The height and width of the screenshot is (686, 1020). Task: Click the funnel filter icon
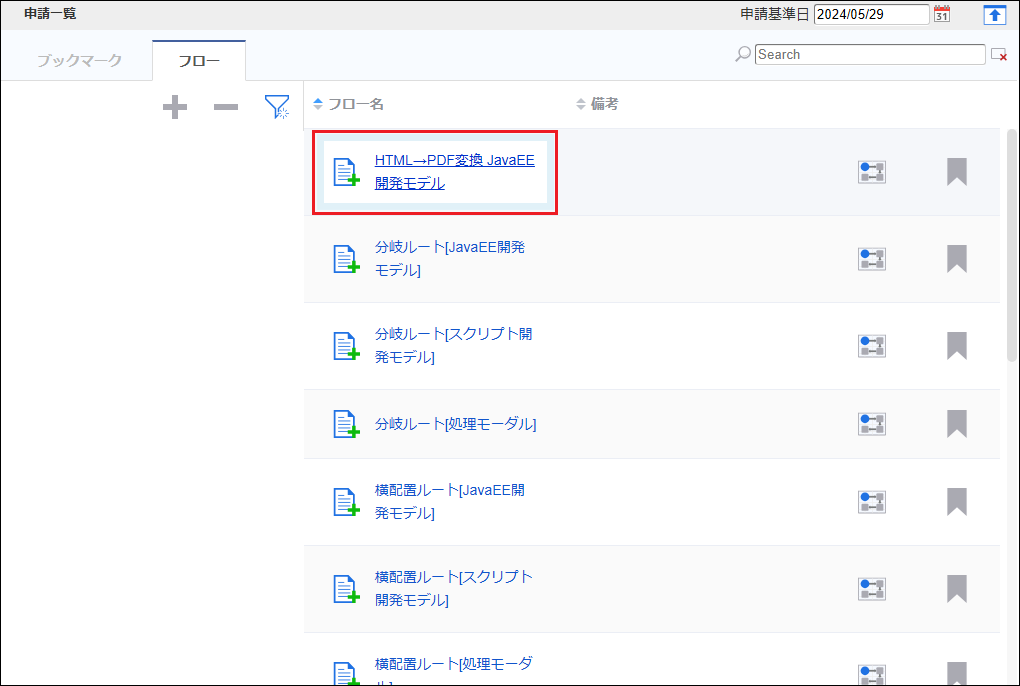tap(277, 107)
